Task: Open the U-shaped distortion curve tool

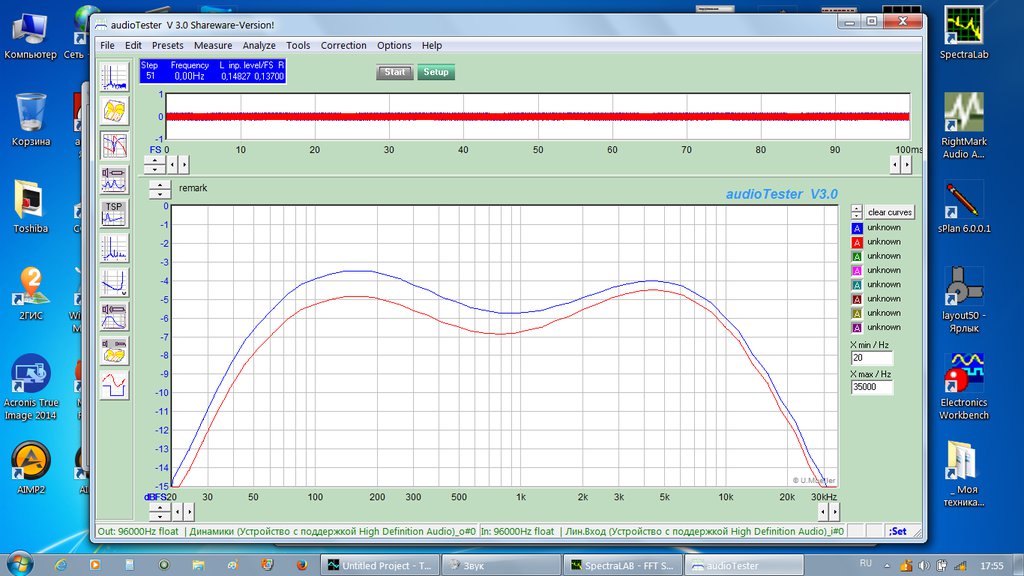Action: point(114,282)
